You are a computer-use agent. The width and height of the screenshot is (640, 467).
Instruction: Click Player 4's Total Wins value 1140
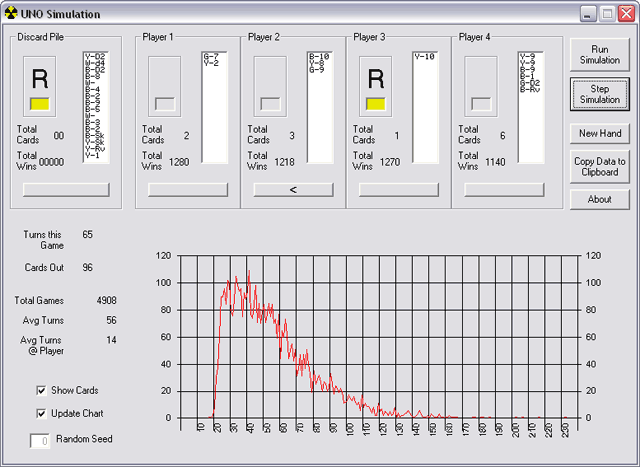click(x=495, y=162)
